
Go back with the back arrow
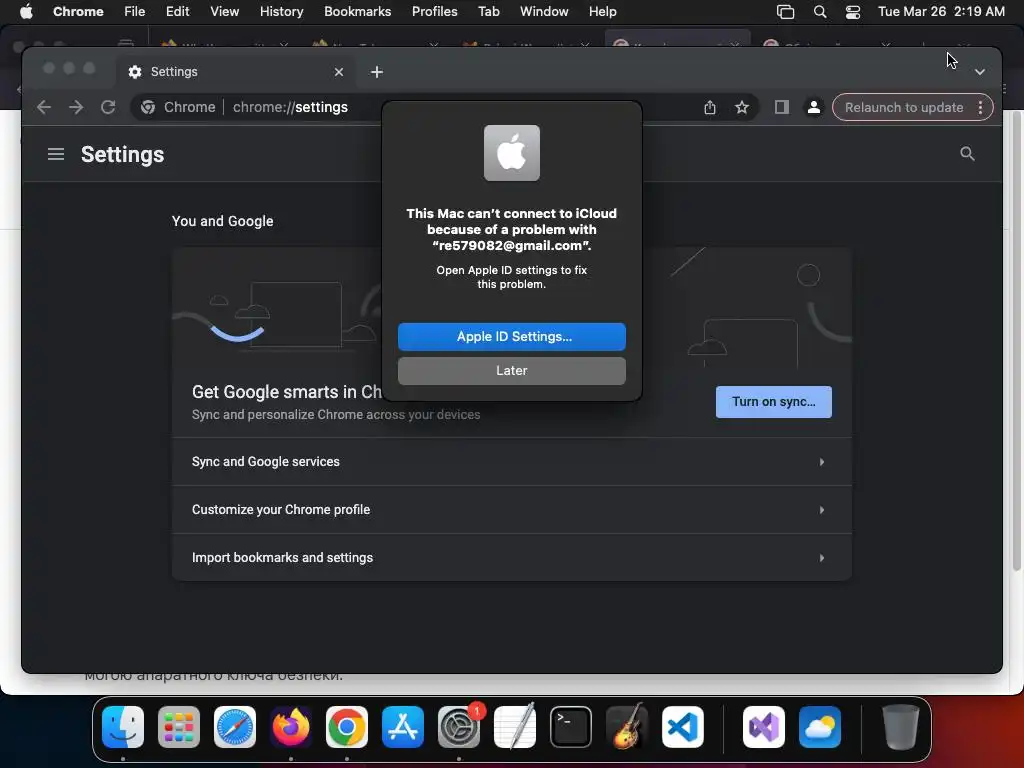44,107
